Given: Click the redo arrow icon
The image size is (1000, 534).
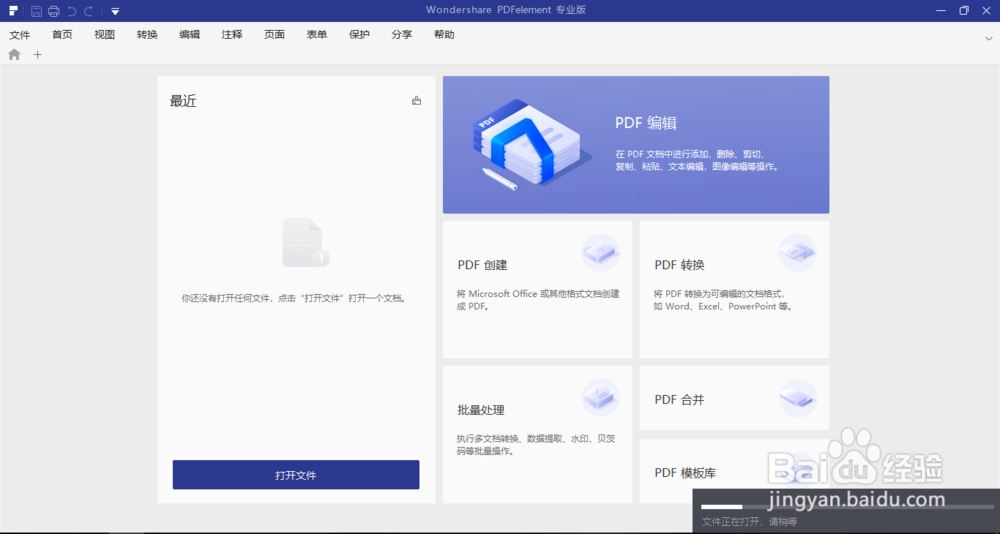Looking at the screenshot, I should (89, 11).
